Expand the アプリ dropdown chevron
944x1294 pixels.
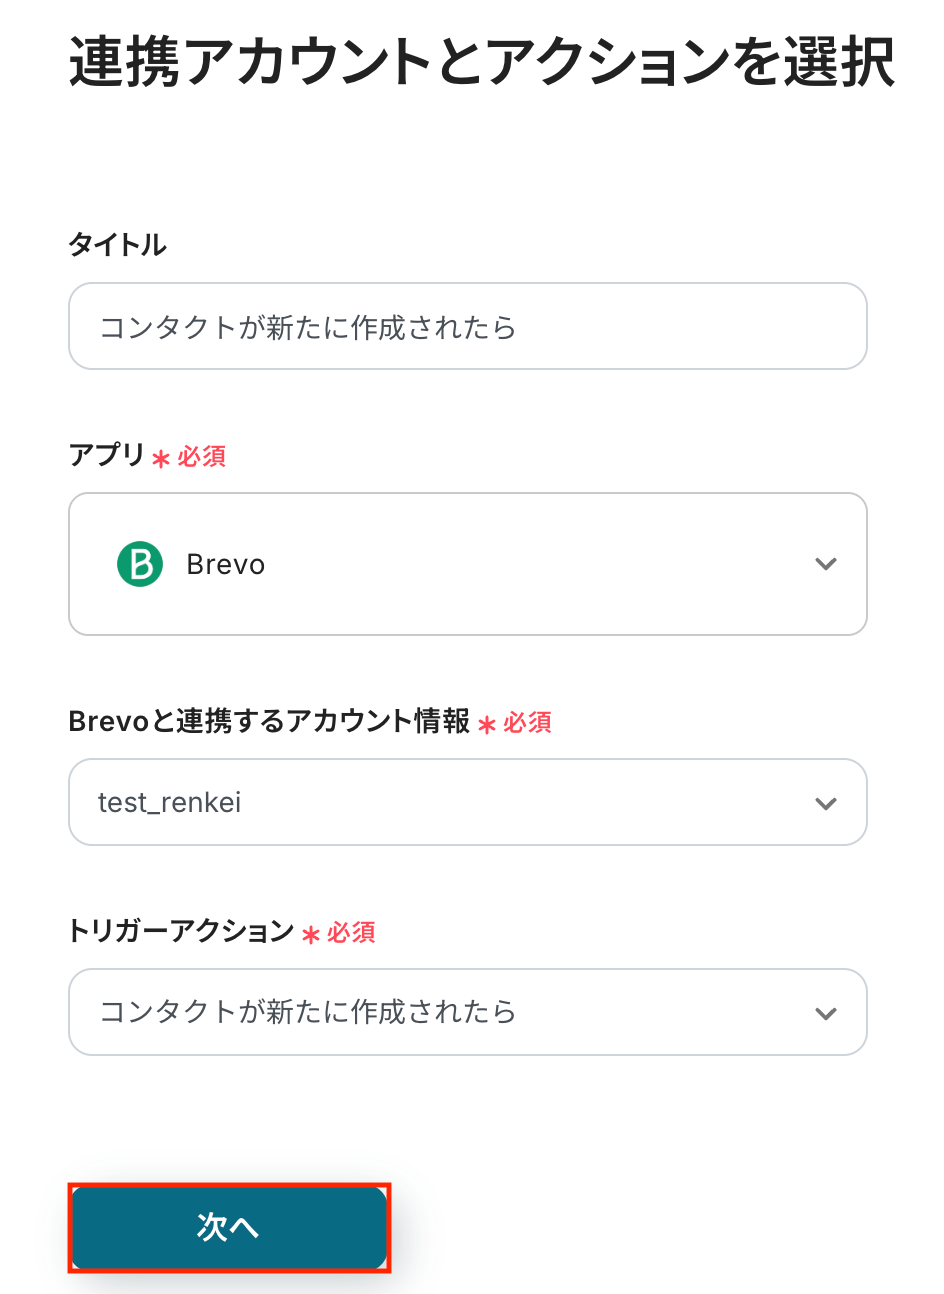826,564
